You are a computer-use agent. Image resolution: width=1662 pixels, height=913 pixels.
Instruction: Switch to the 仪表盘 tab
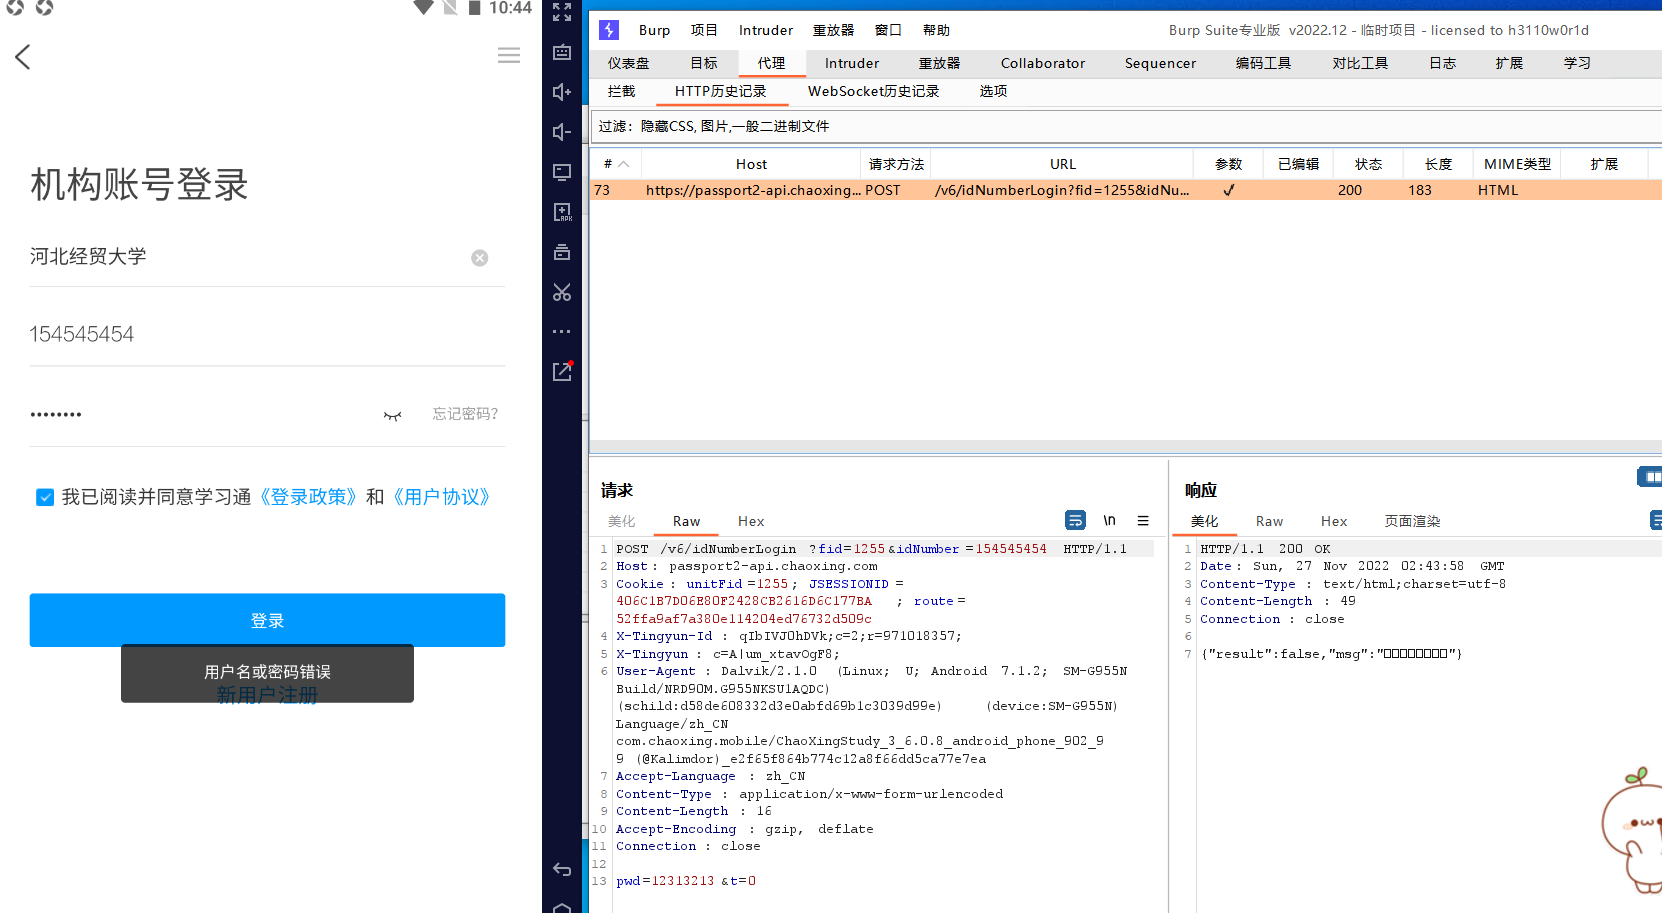pos(628,63)
